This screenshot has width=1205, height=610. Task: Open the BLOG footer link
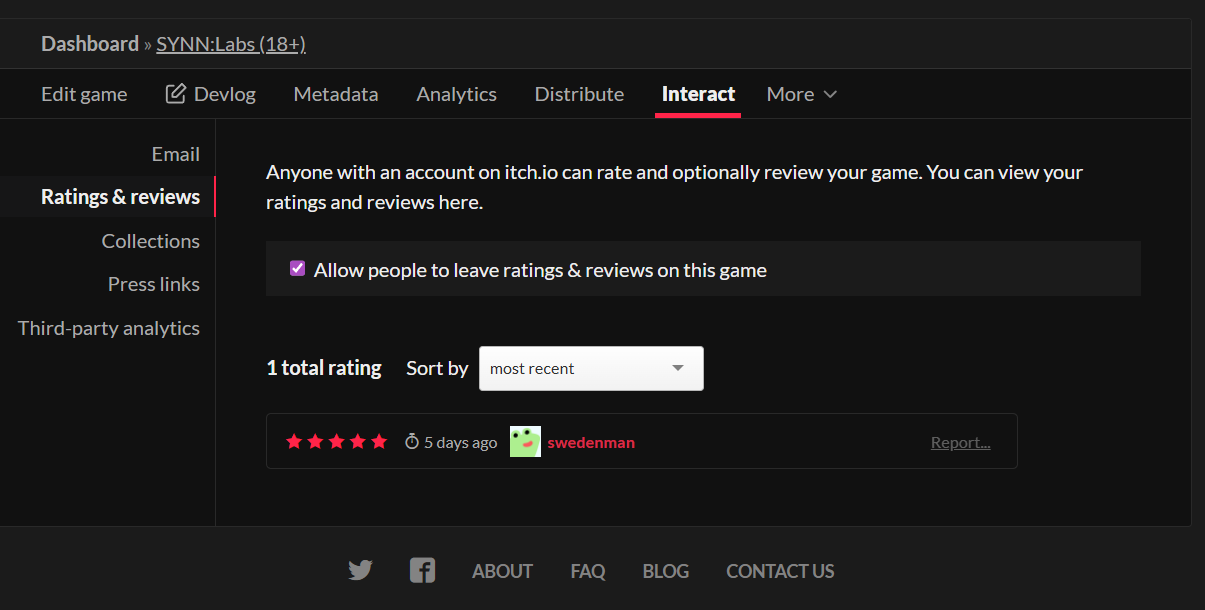coord(666,571)
